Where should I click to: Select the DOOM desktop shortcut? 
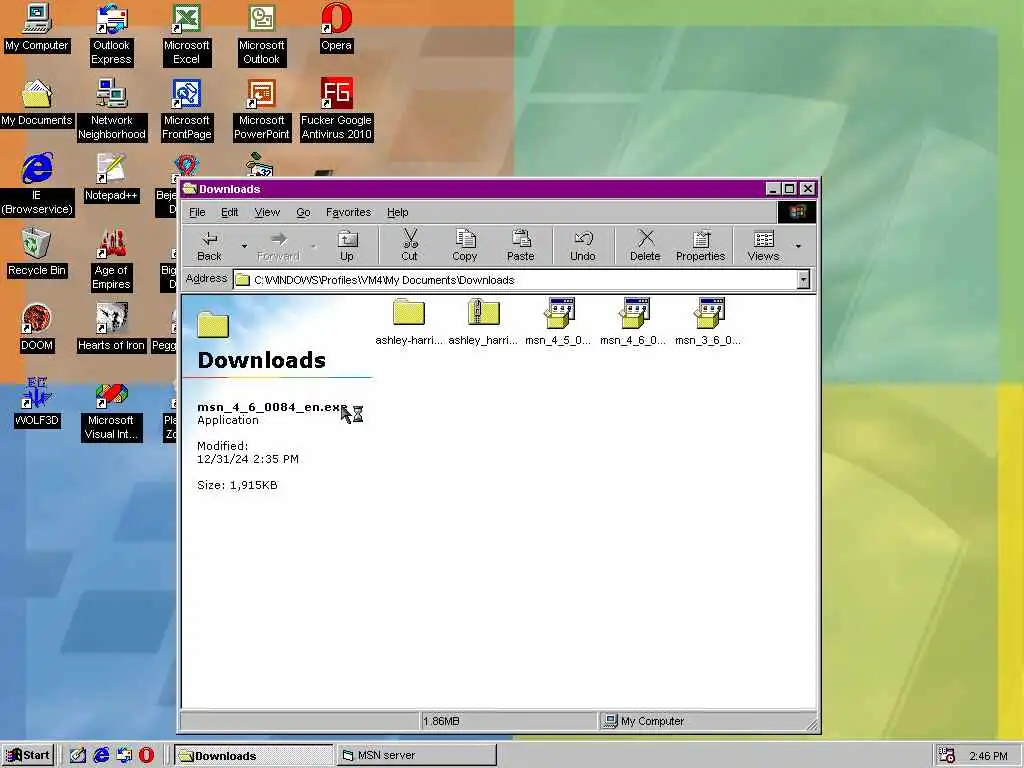[37, 328]
